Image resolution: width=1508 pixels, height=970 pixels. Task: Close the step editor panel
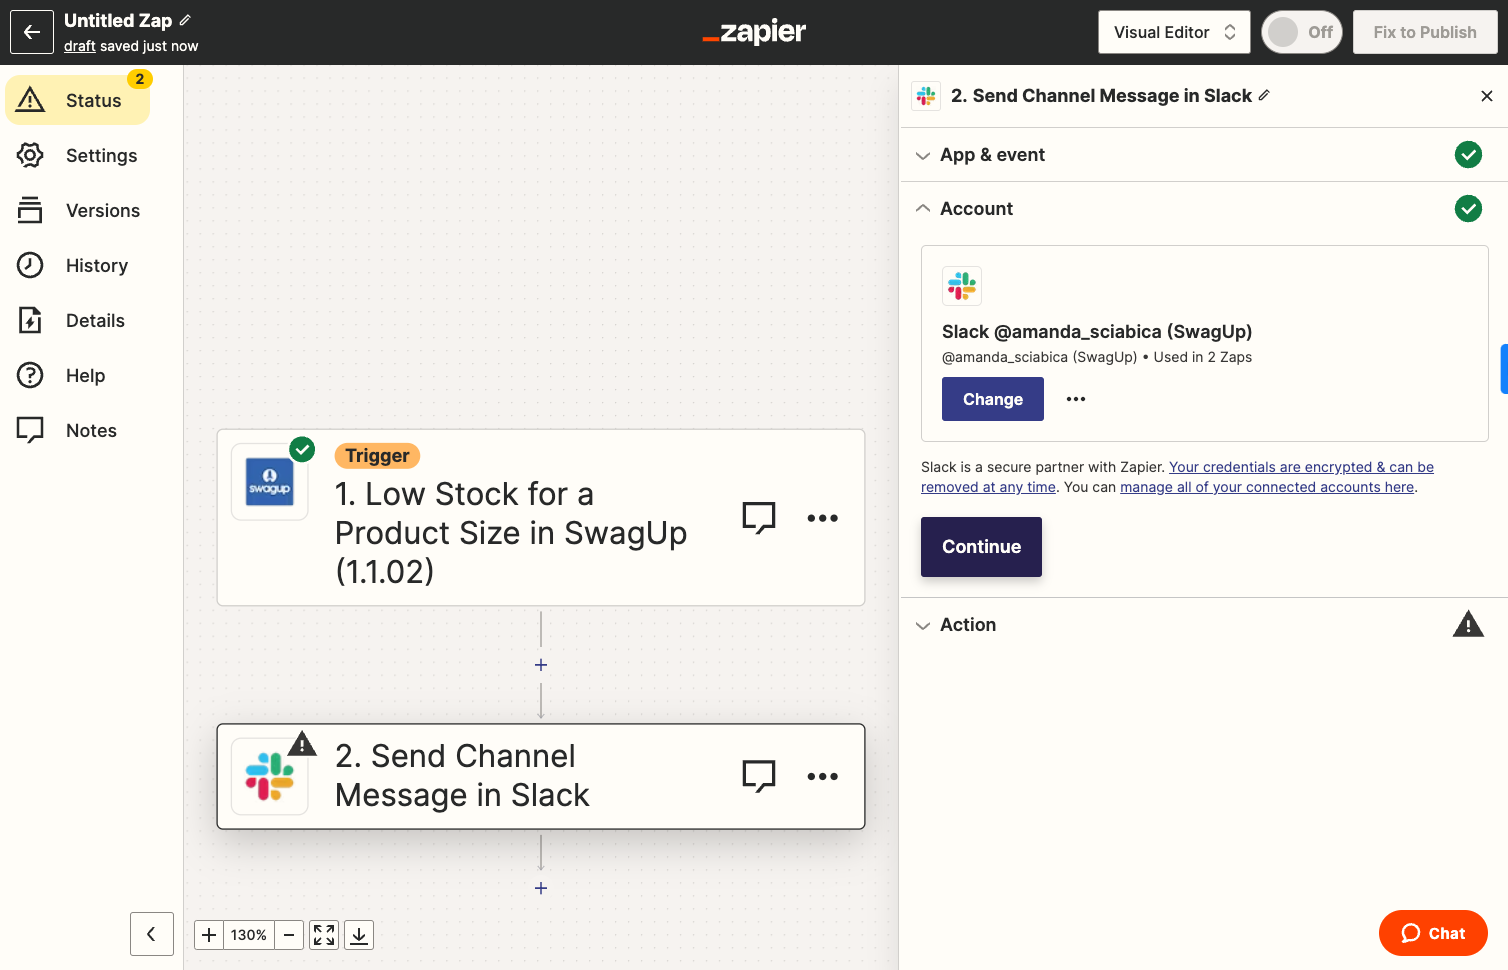point(1487,96)
